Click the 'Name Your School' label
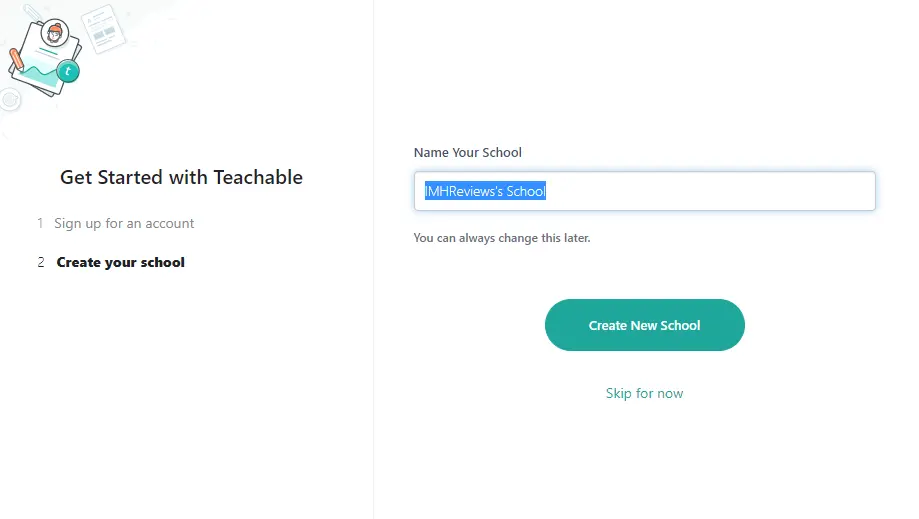 (467, 153)
